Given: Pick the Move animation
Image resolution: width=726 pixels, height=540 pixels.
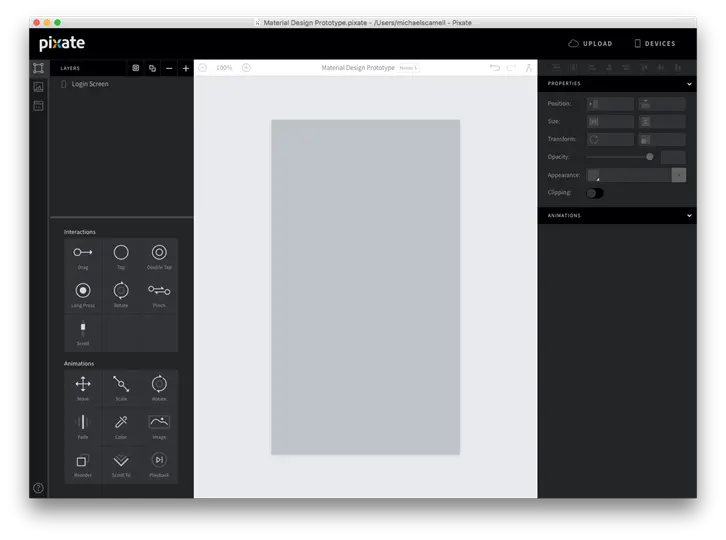Looking at the screenshot, I should coord(83,388).
